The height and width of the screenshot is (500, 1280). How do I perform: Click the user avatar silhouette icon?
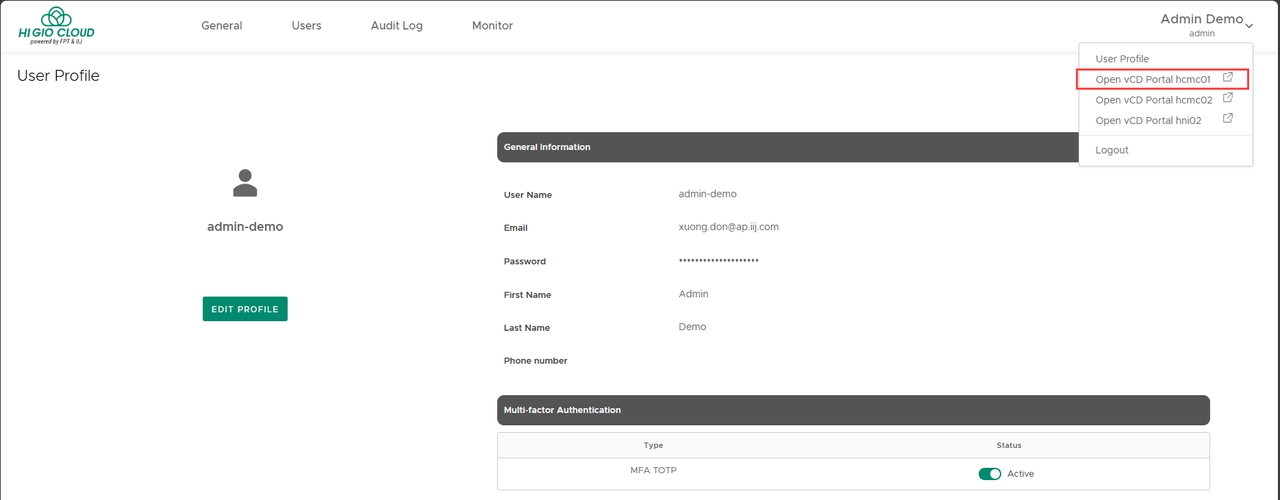245,183
